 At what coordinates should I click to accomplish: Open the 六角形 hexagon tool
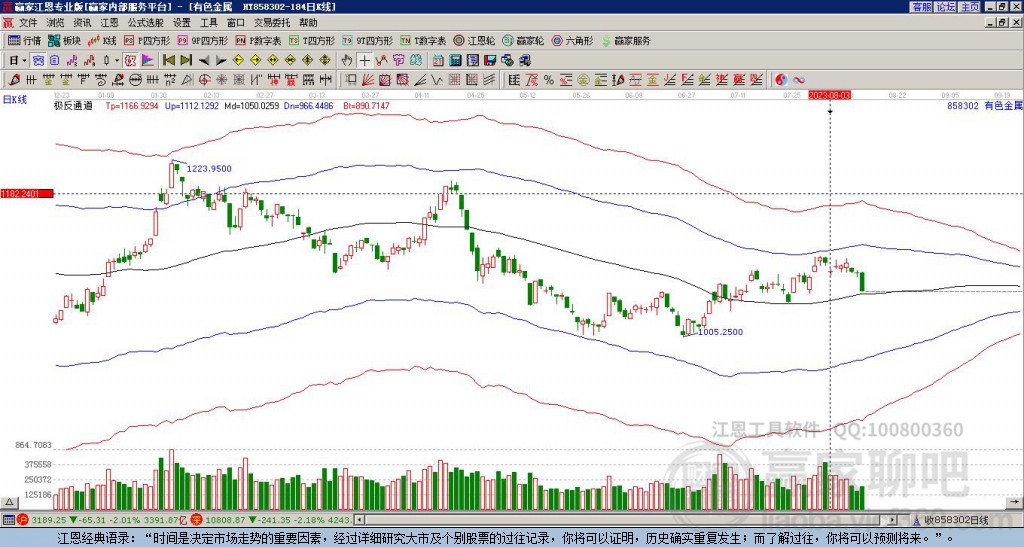[573, 40]
